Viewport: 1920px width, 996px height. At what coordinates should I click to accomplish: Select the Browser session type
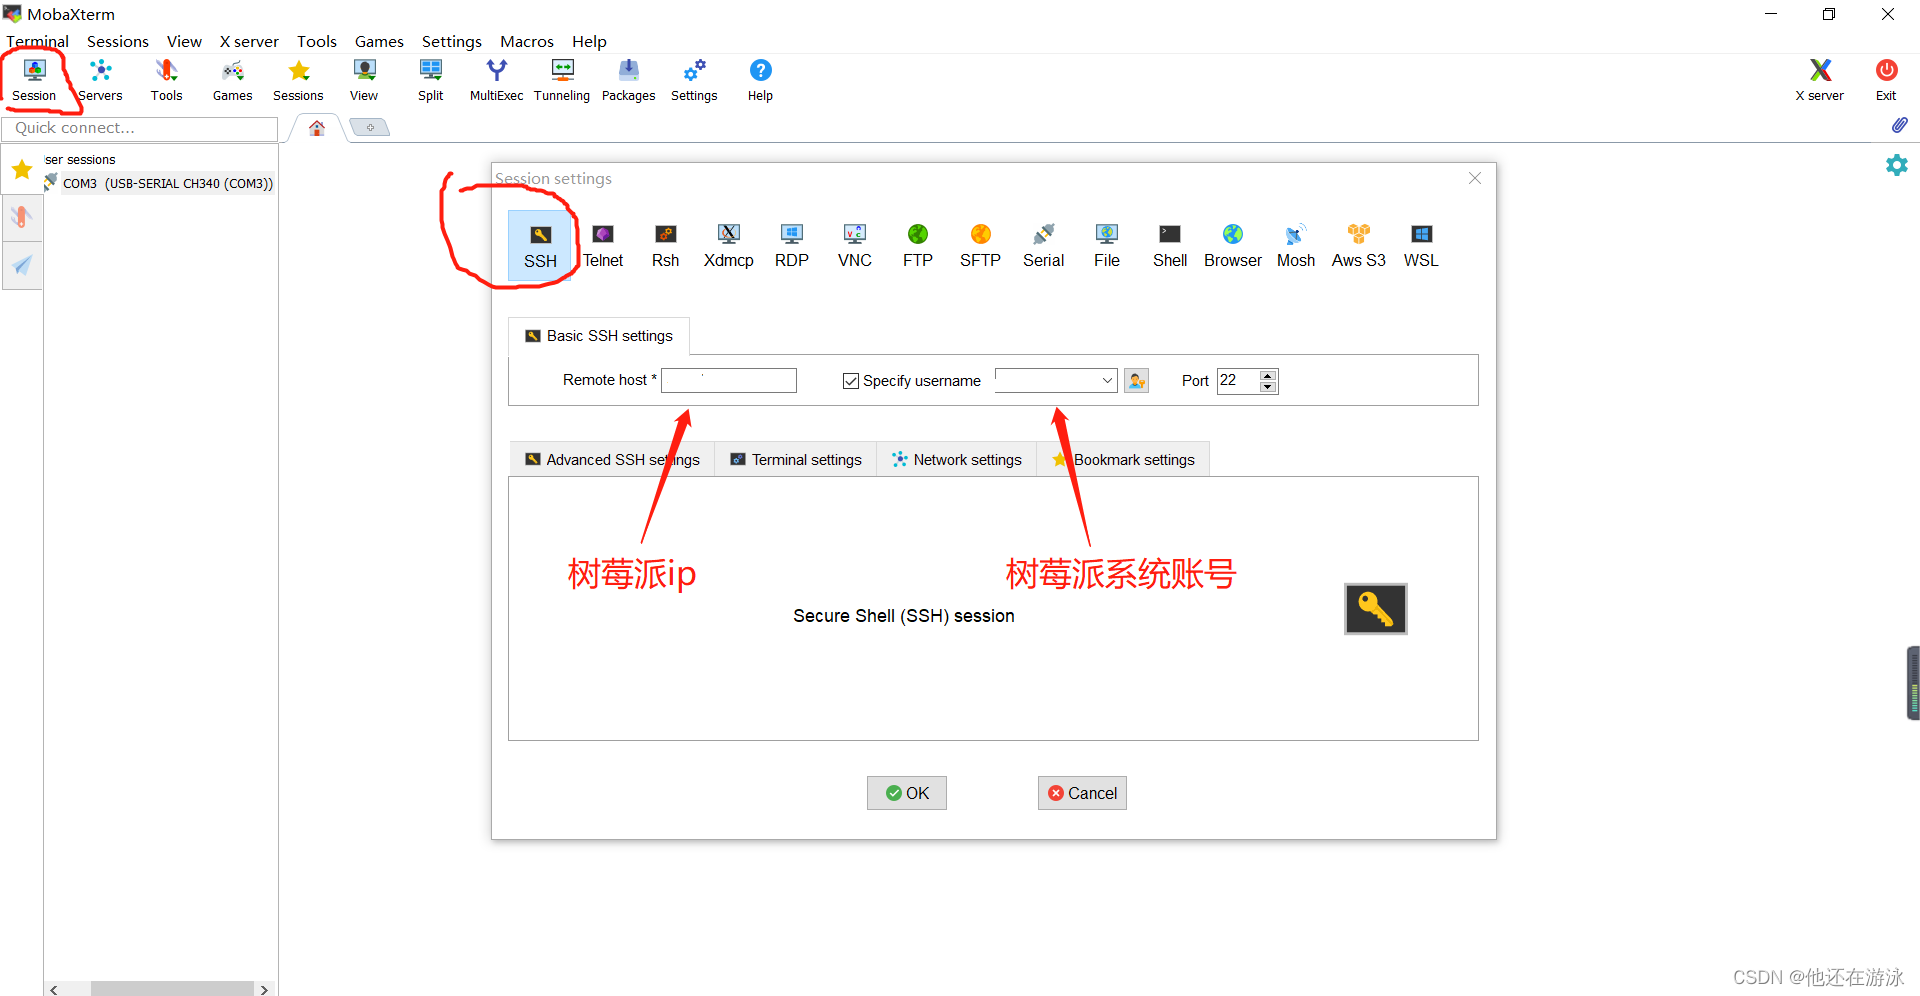(1232, 246)
